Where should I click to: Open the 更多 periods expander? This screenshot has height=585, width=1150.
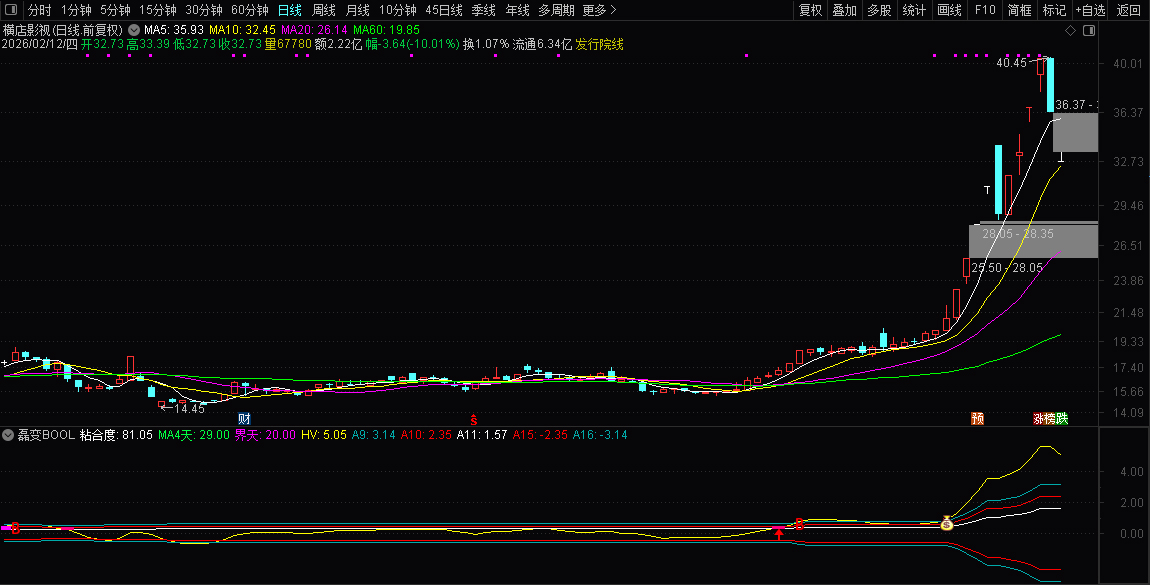click(x=599, y=10)
